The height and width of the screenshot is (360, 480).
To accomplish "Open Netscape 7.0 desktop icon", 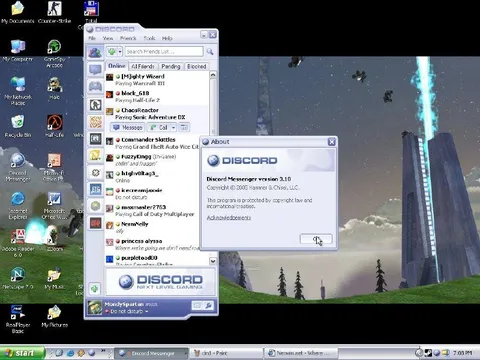I will tap(18, 278).
